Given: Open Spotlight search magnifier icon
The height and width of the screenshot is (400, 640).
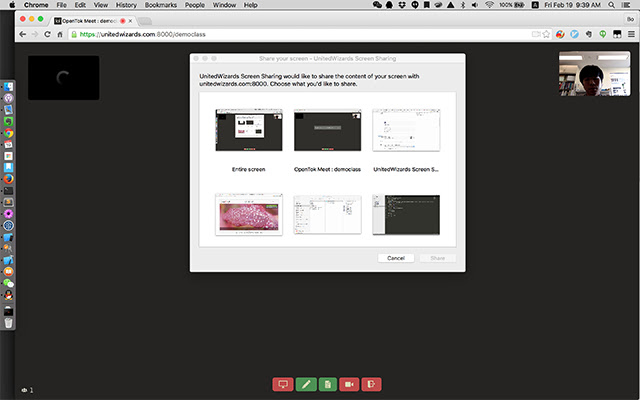Looking at the screenshot, I should click(611, 5).
